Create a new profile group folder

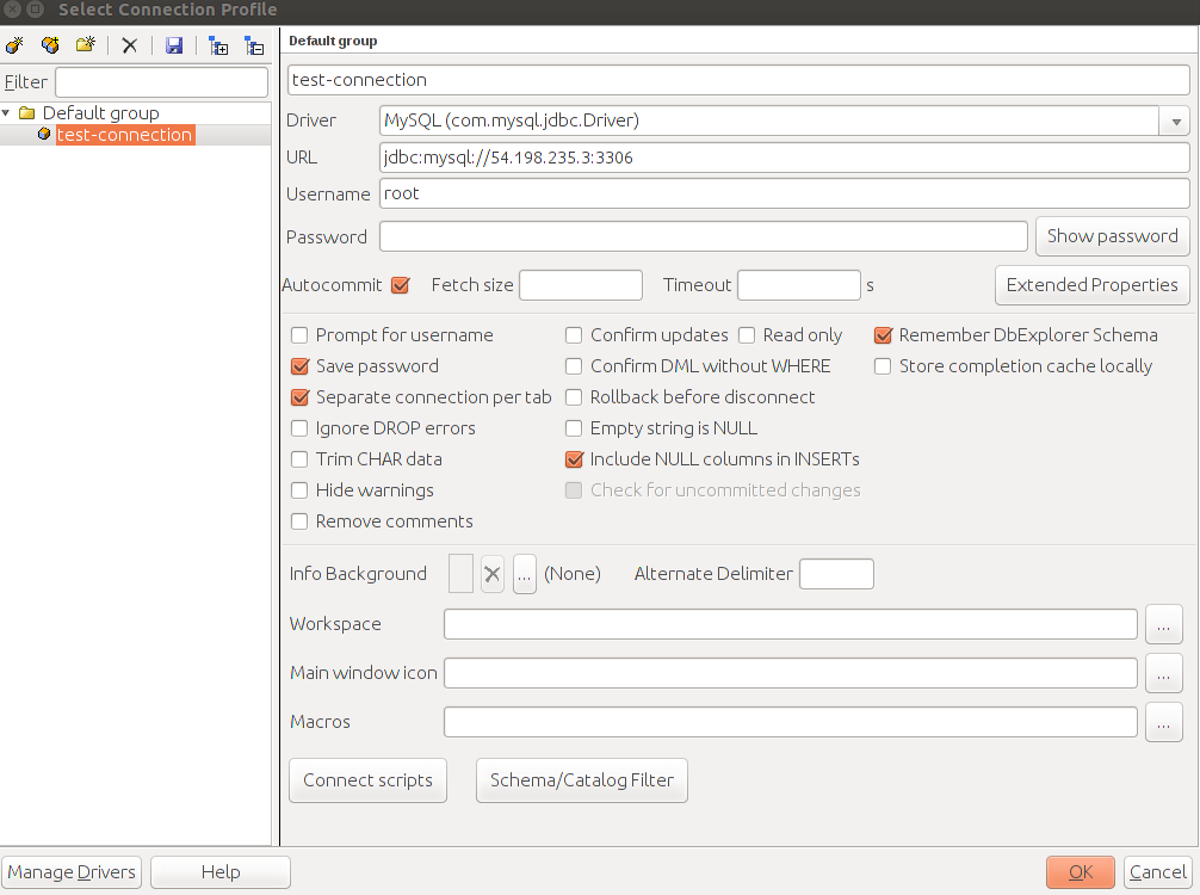coord(86,45)
